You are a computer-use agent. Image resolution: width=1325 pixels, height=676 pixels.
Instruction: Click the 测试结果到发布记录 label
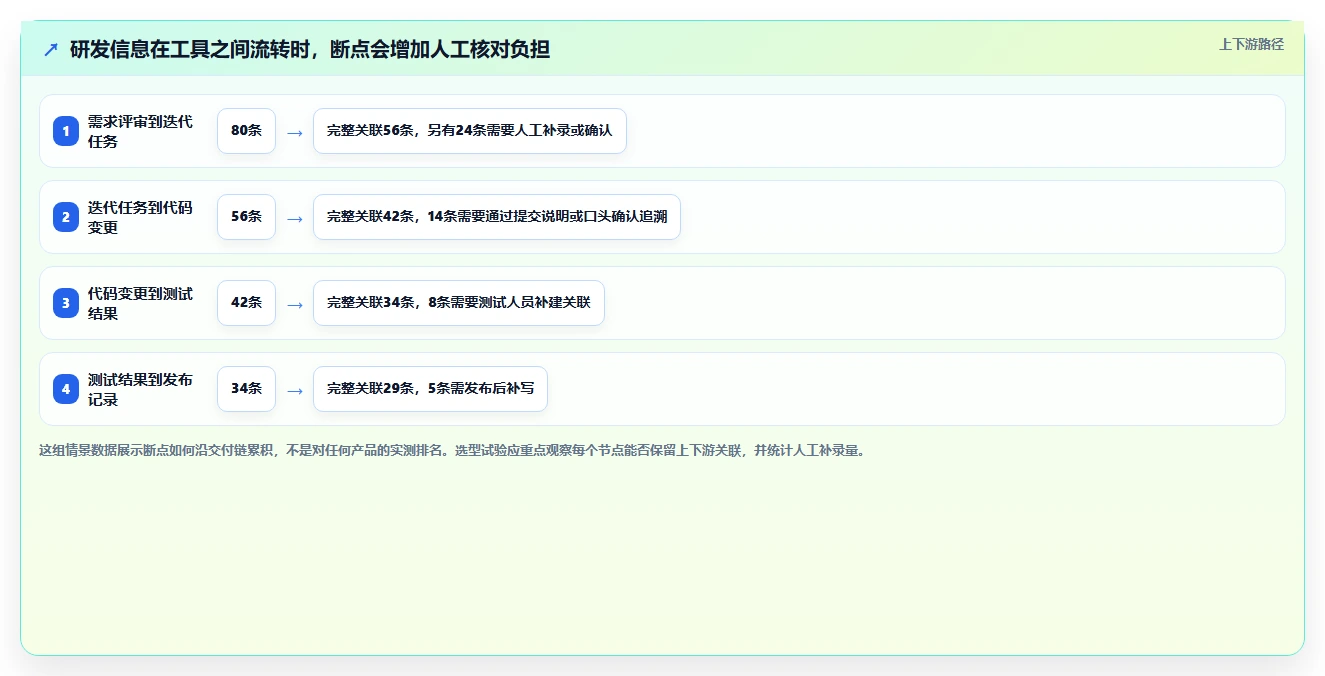coord(140,389)
